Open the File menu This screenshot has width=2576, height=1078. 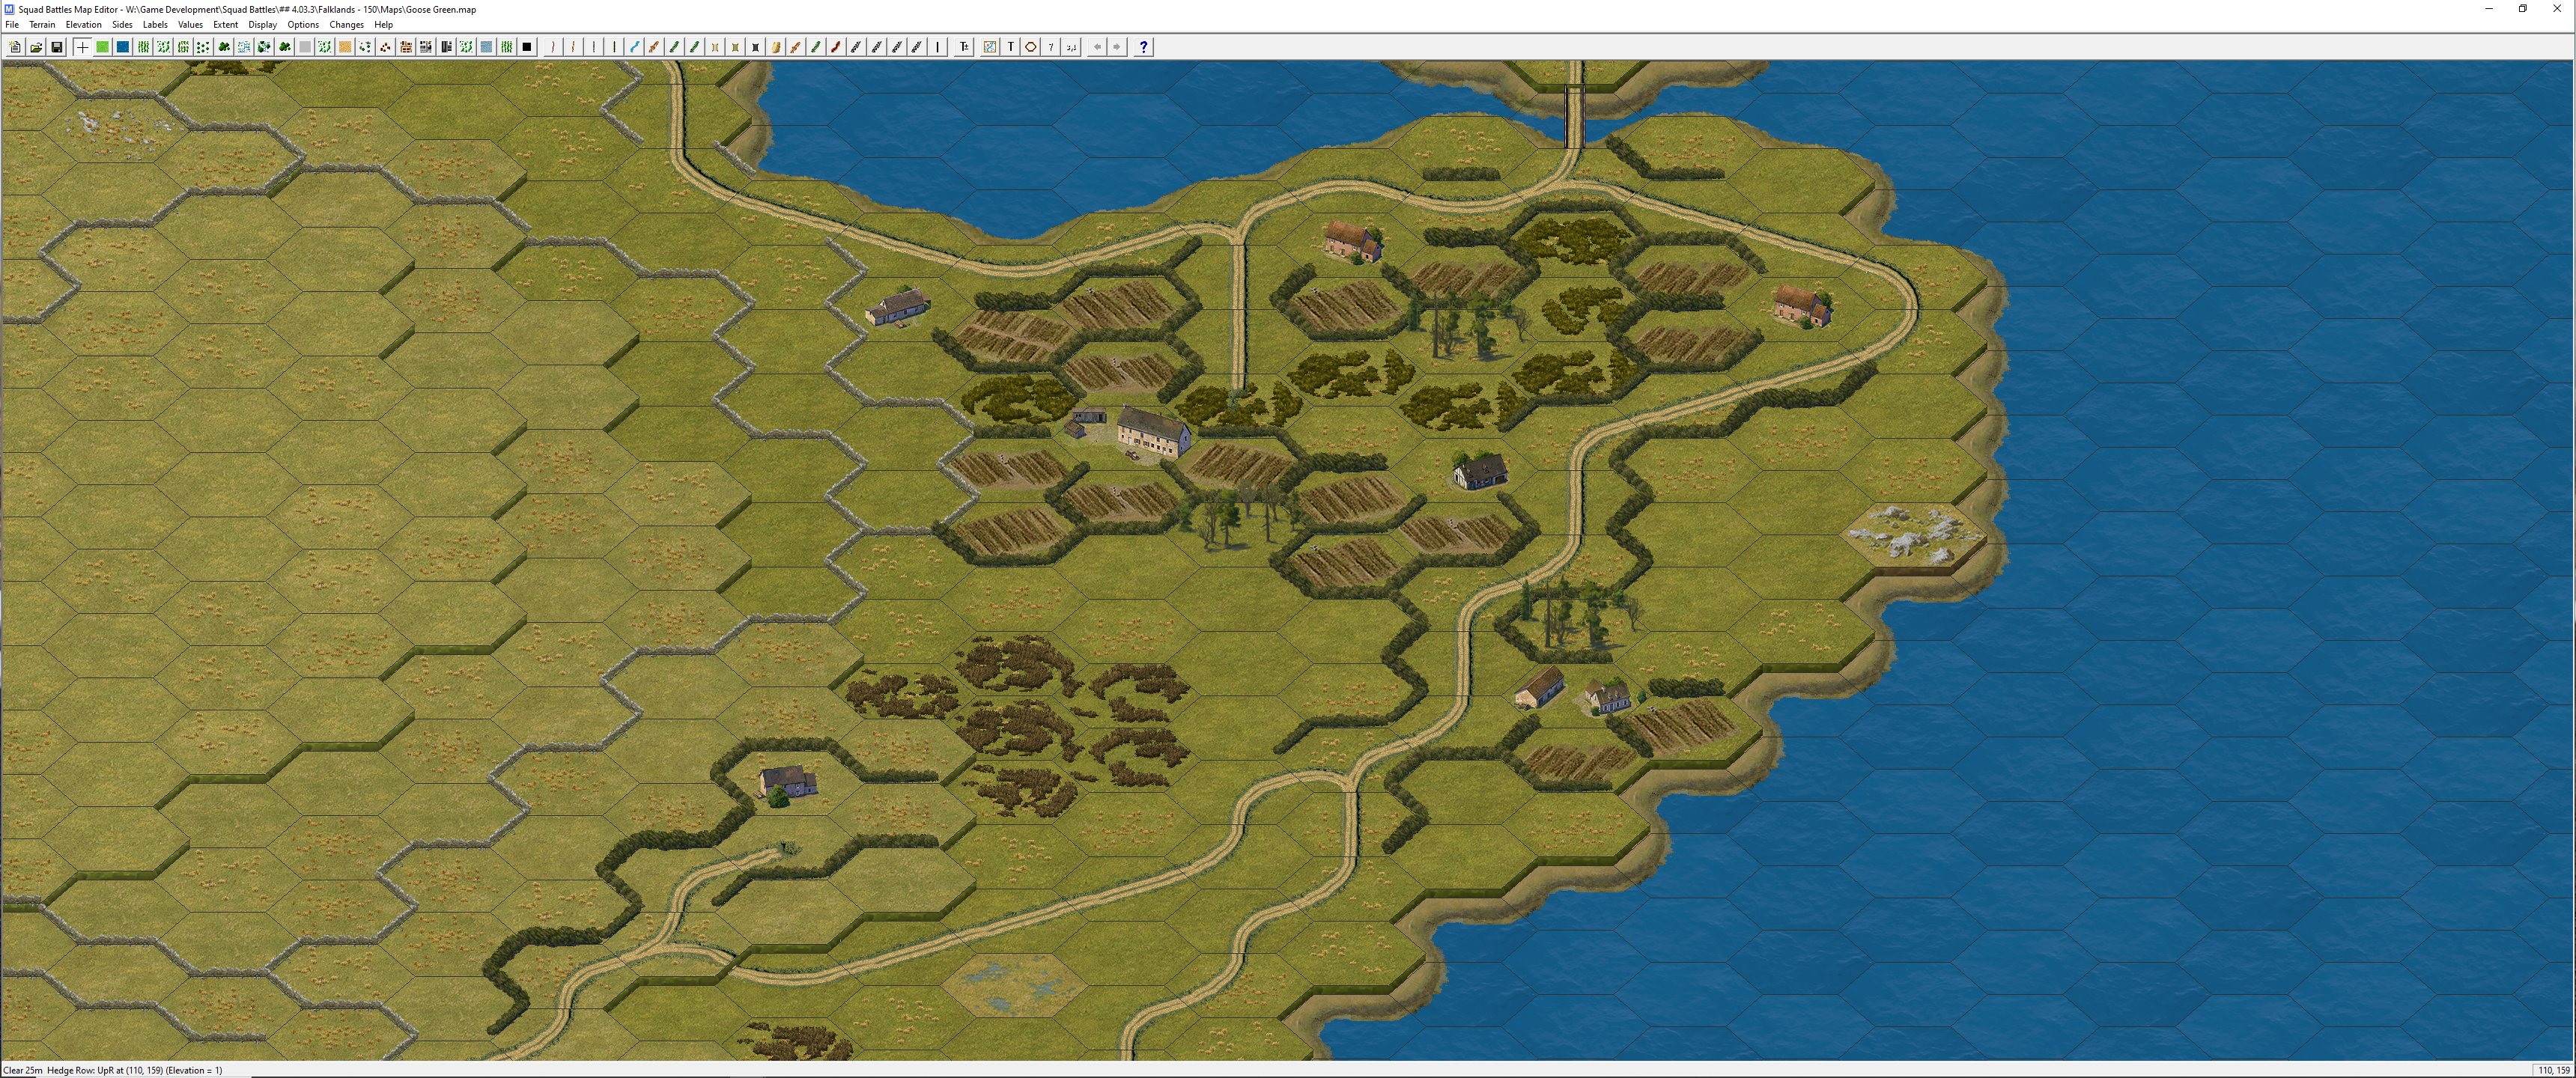12,25
